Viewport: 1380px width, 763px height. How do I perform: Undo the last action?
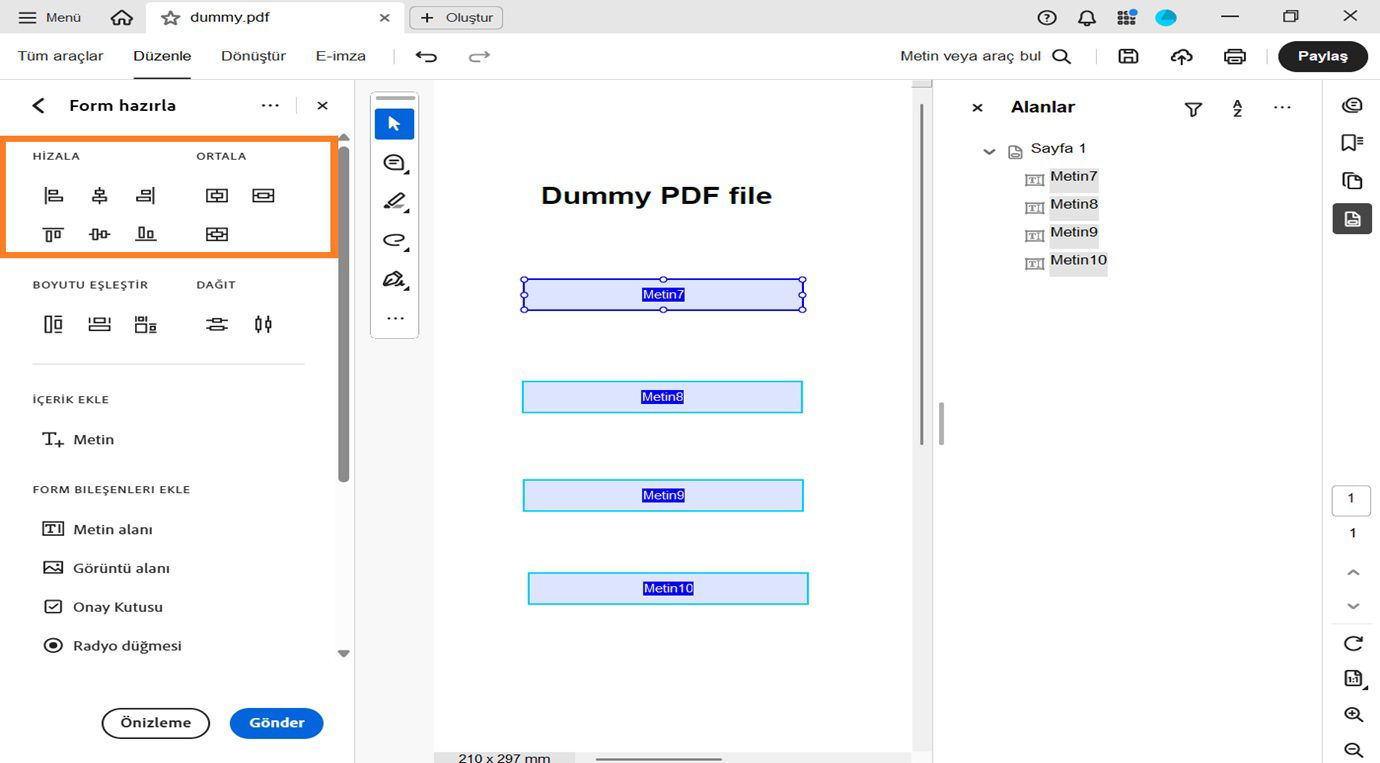pyautogui.click(x=427, y=56)
